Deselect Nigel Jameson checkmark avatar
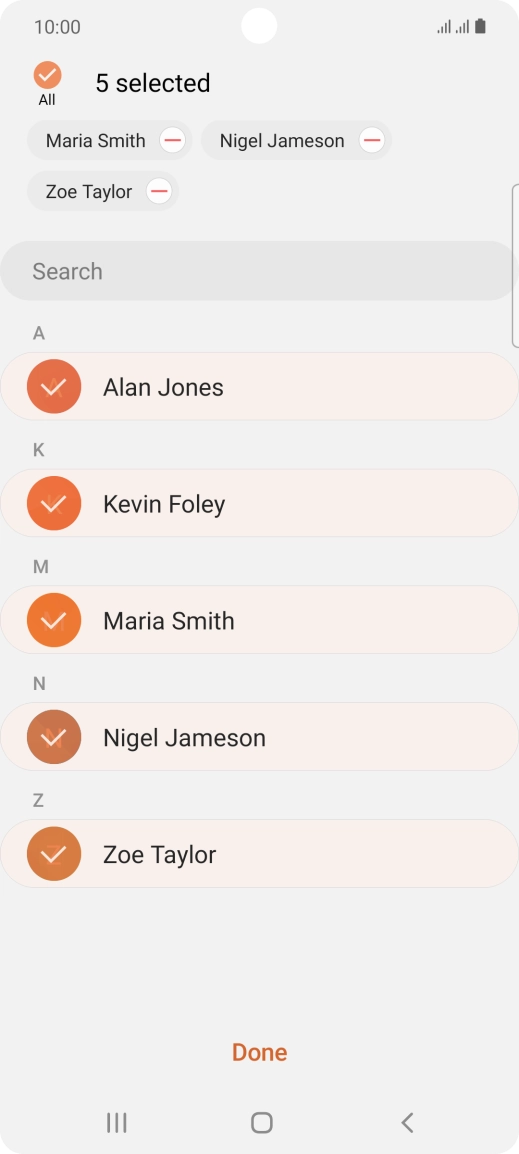Screen dimensions: 519x1154 54,737
